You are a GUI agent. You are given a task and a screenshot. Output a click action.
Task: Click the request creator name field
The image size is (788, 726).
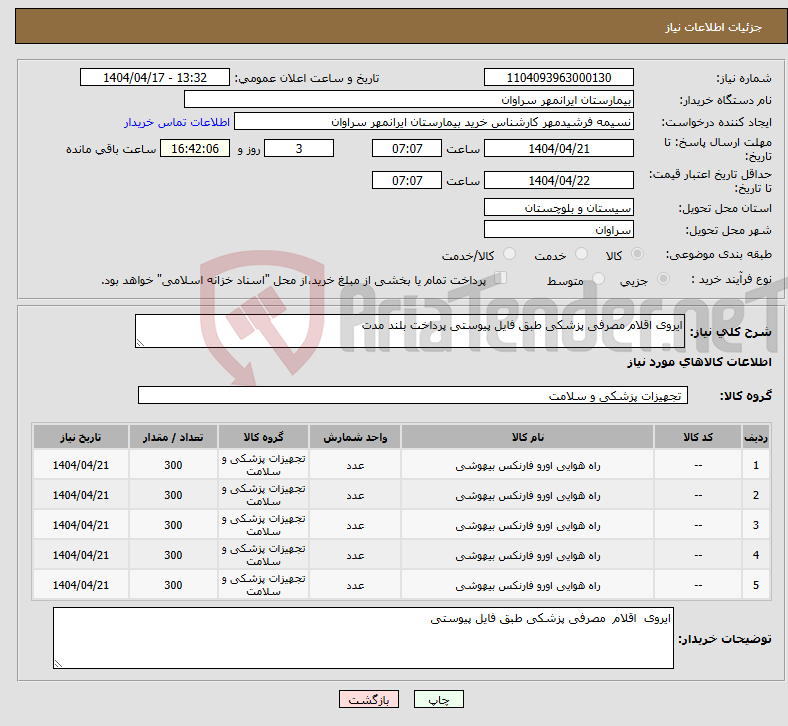pyautogui.click(x=434, y=122)
